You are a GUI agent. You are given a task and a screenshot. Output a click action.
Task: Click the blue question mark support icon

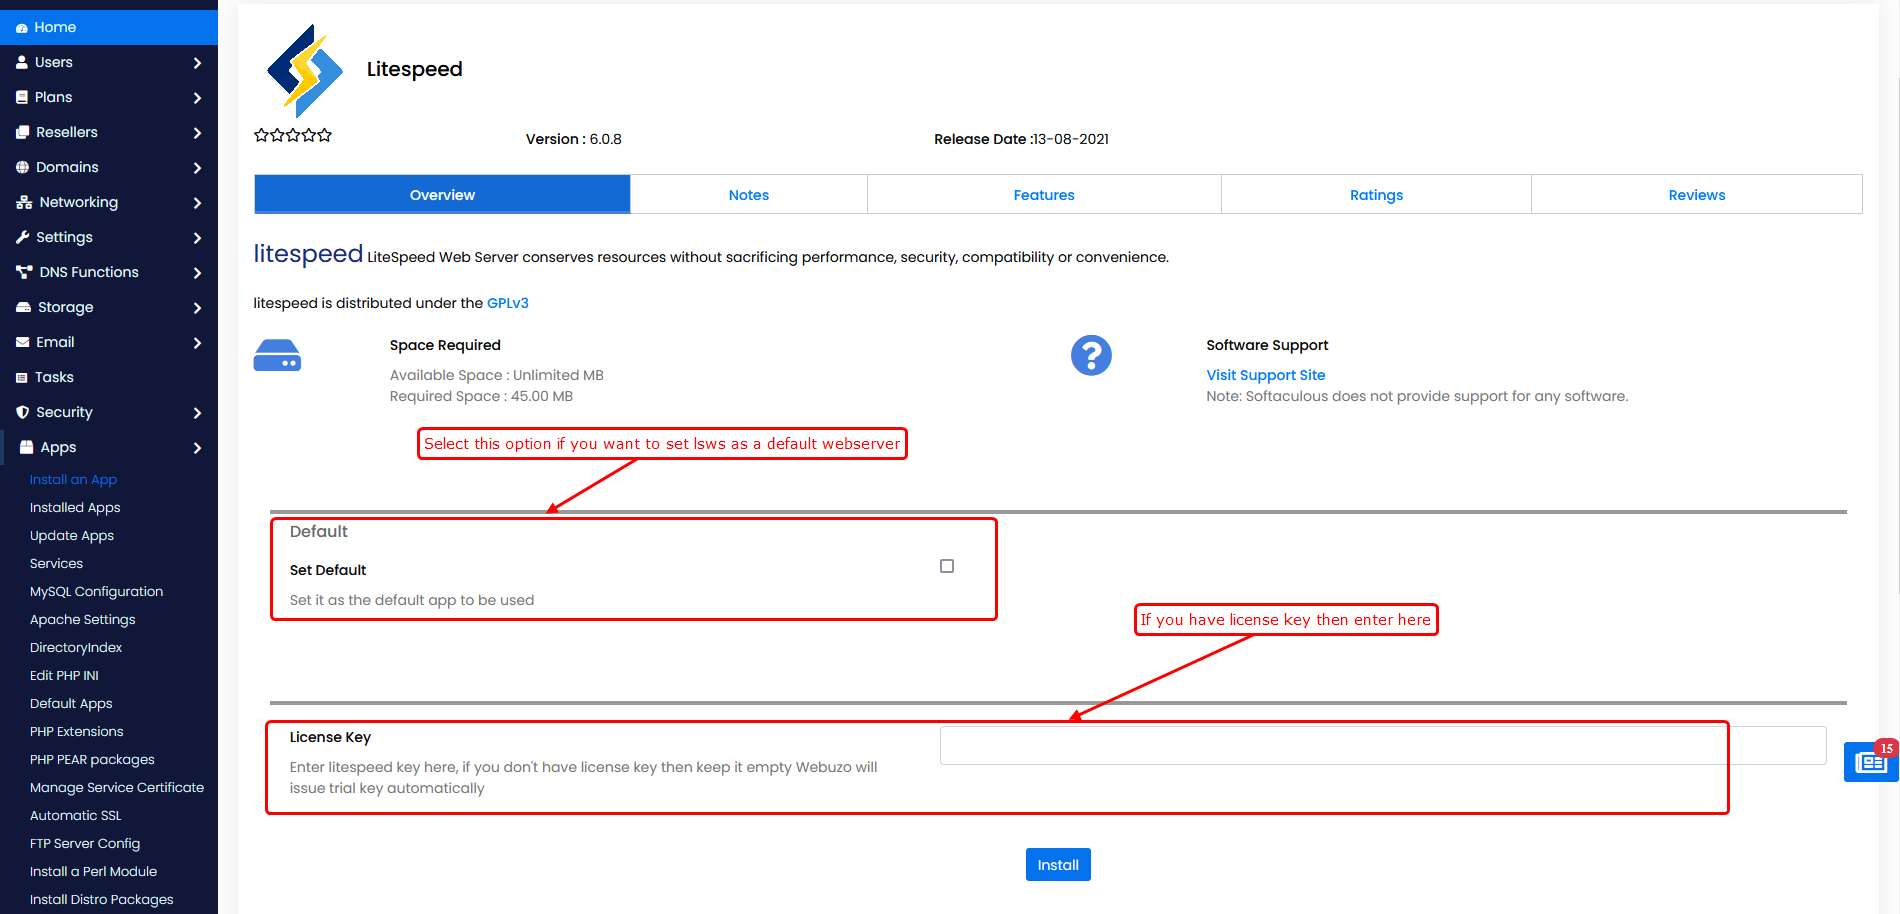pos(1091,355)
